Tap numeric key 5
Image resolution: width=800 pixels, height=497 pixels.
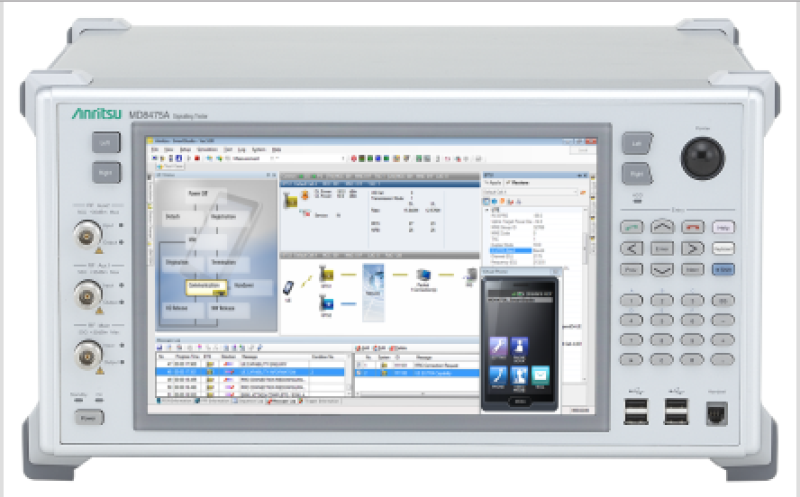[662, 320]
